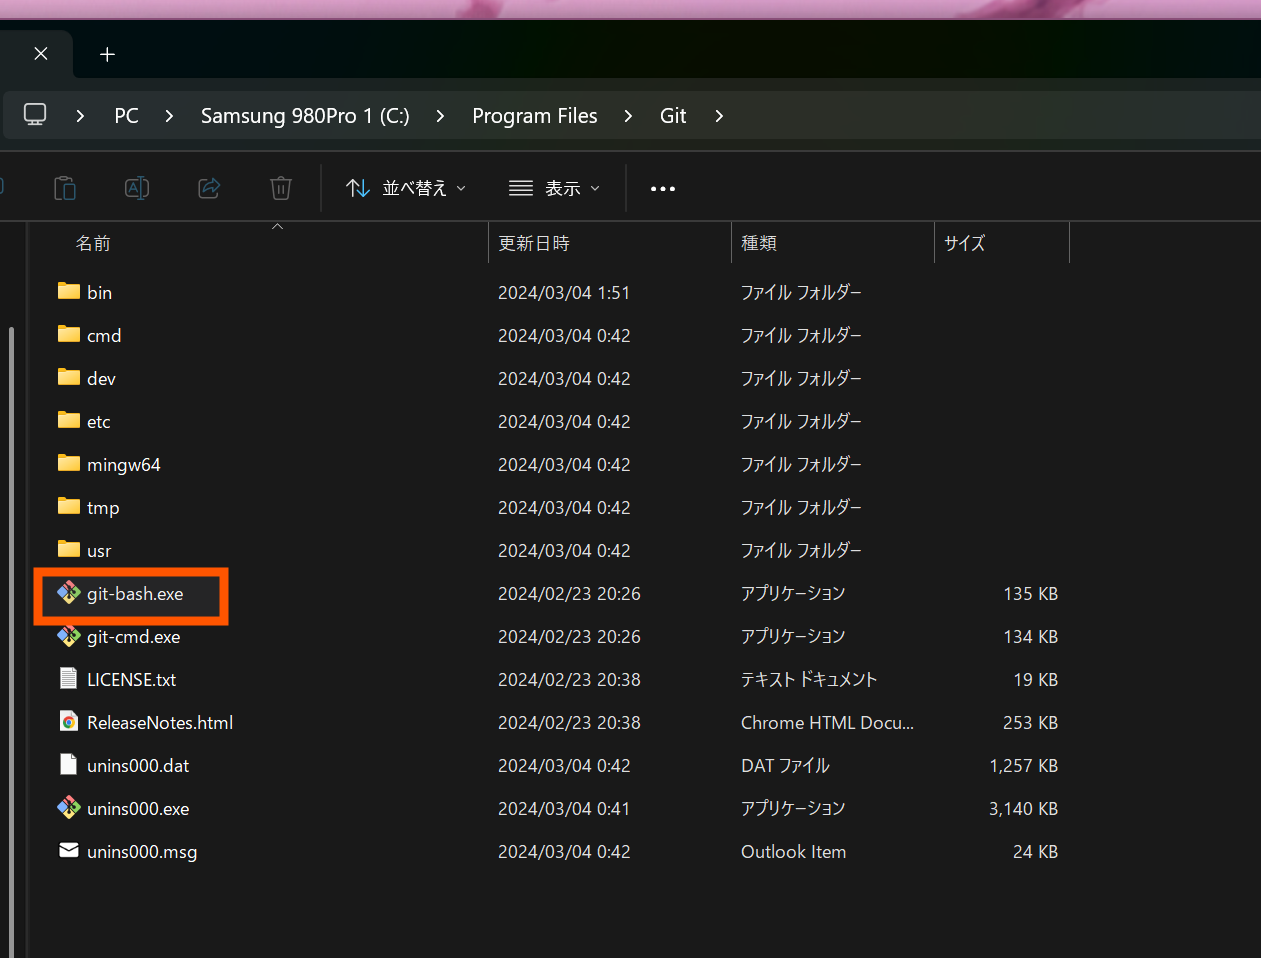
Task: Click the Chrome HTML Docu... type cell
Action: click(827, 722)
